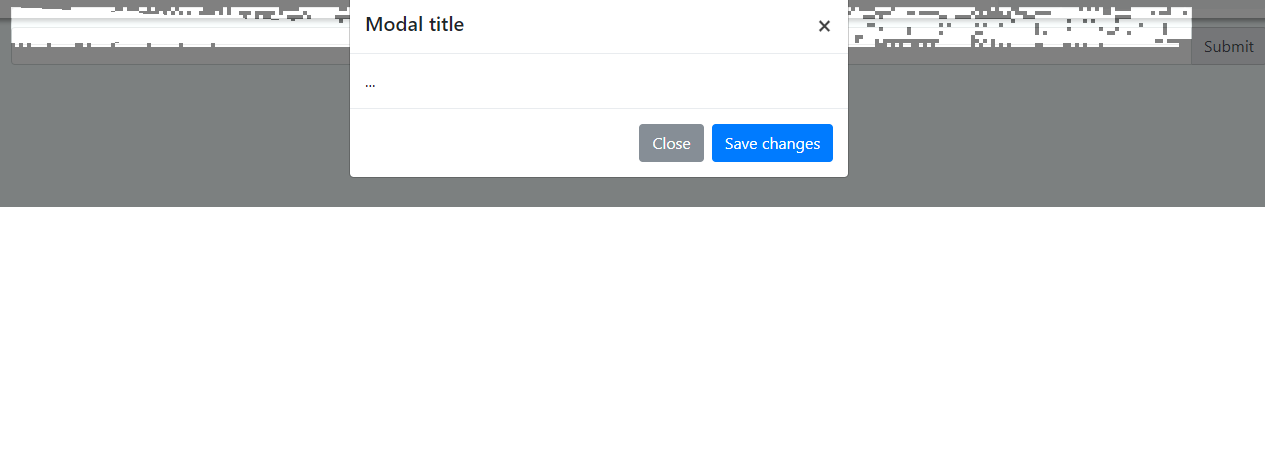
Task: Click the word changes in Save changes
Action: (791, 144)
